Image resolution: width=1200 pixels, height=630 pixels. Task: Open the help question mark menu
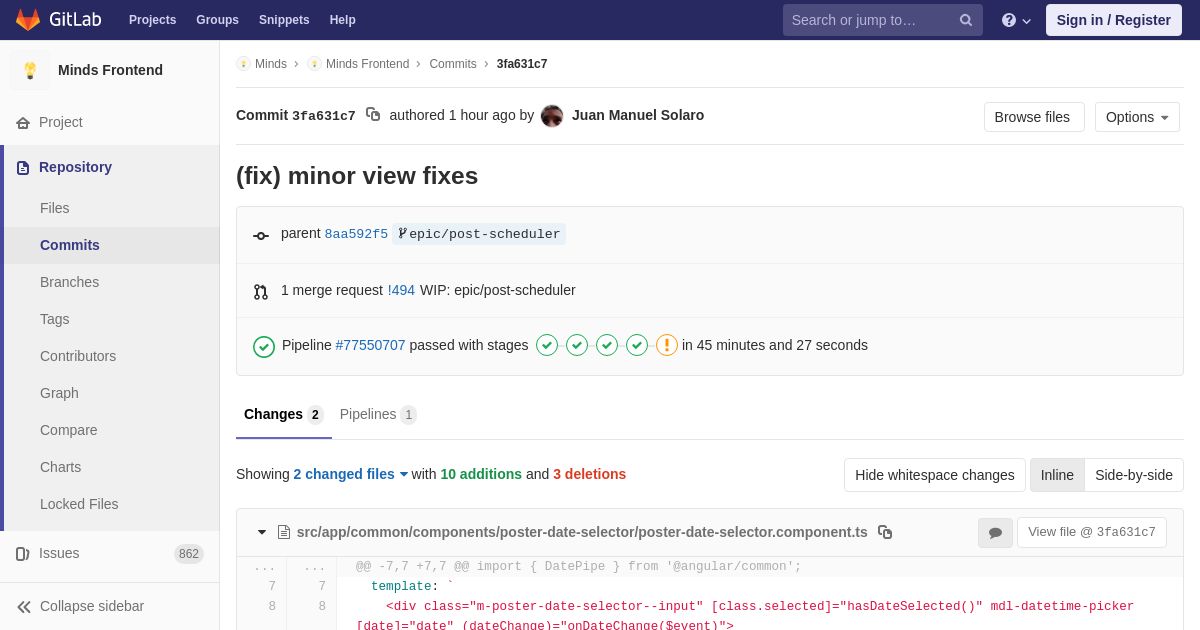pyautogui.click(x=1015, y=20)
